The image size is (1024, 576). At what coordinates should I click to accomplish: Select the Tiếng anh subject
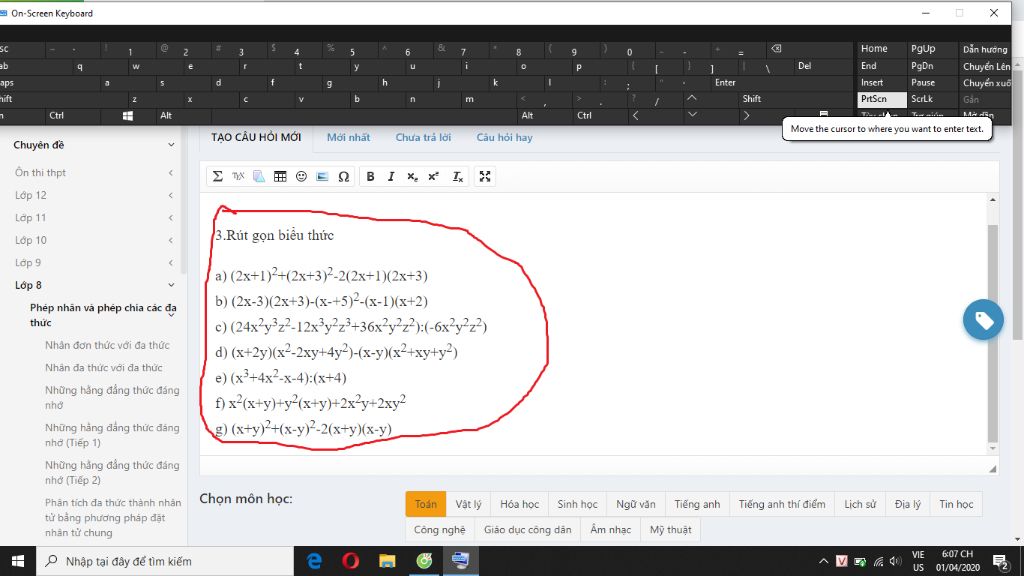click(x=697, y=504)
